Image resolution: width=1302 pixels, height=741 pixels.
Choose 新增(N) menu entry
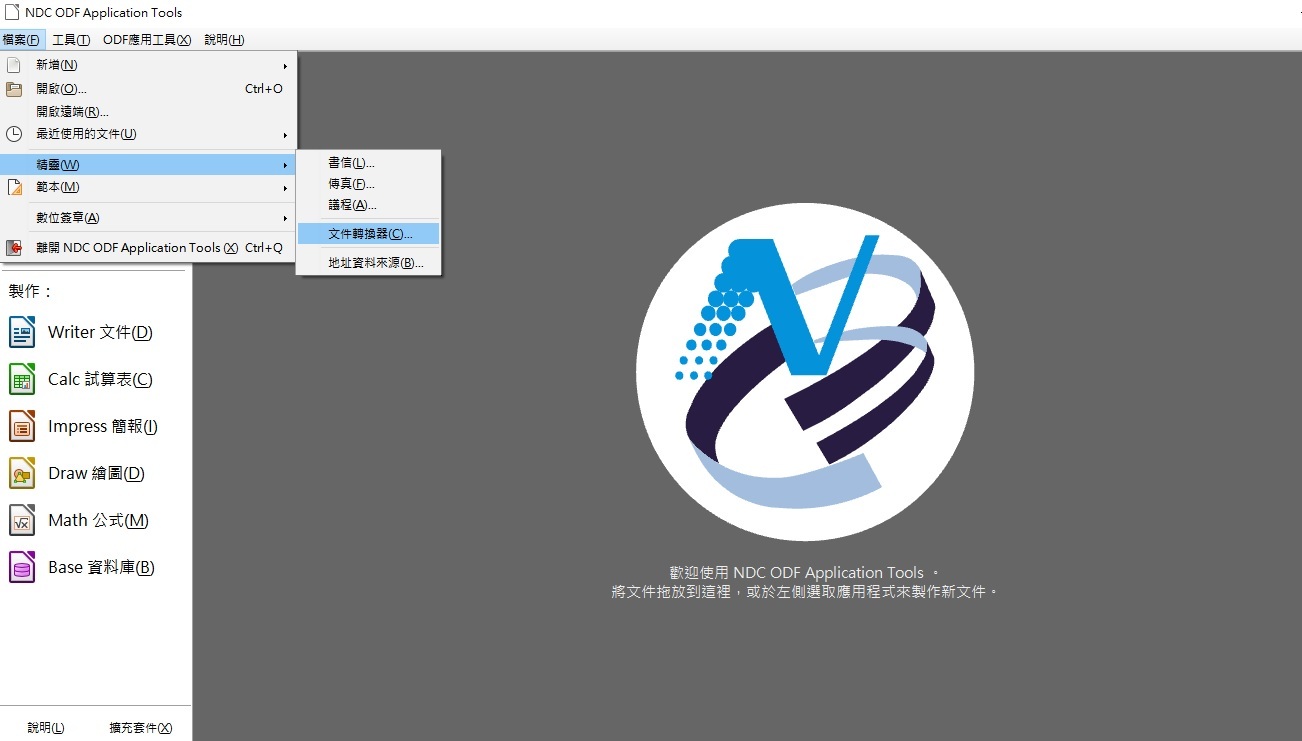(148, 65)
